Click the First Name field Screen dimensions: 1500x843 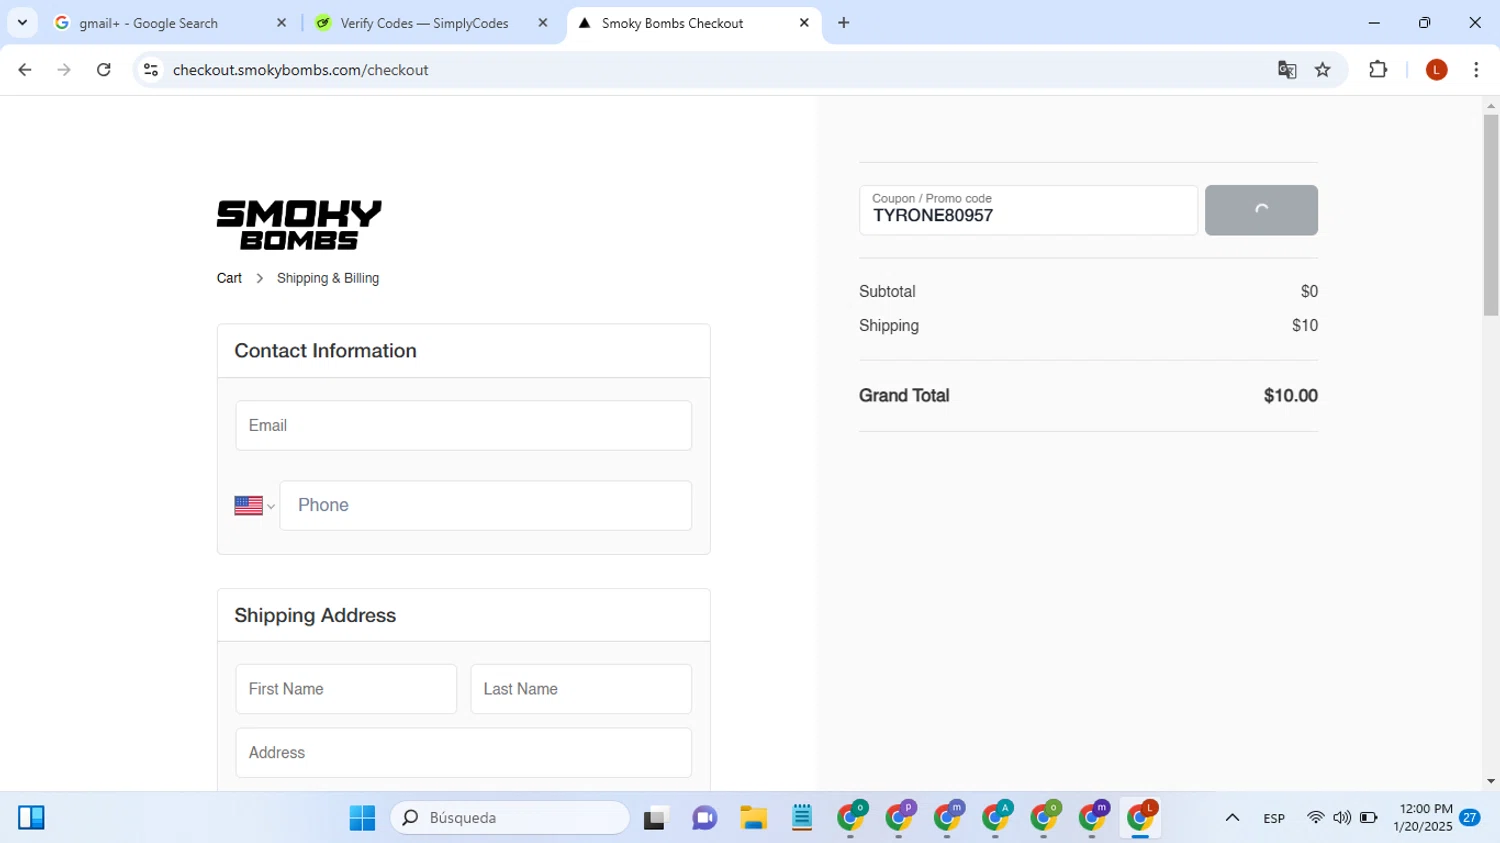tap(346, 689)
